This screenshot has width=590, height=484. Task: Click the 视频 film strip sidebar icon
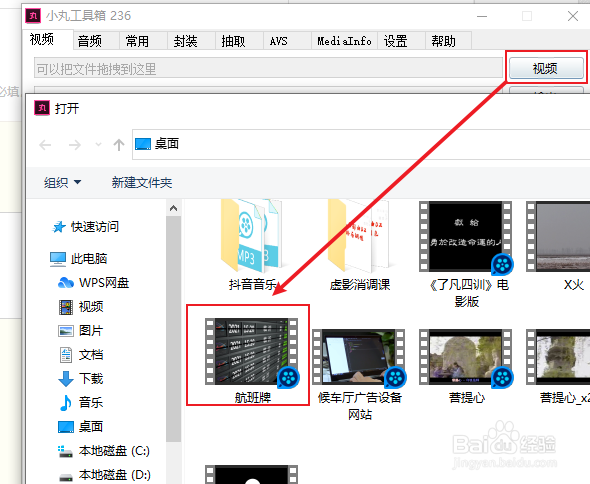tap(66, 307)
